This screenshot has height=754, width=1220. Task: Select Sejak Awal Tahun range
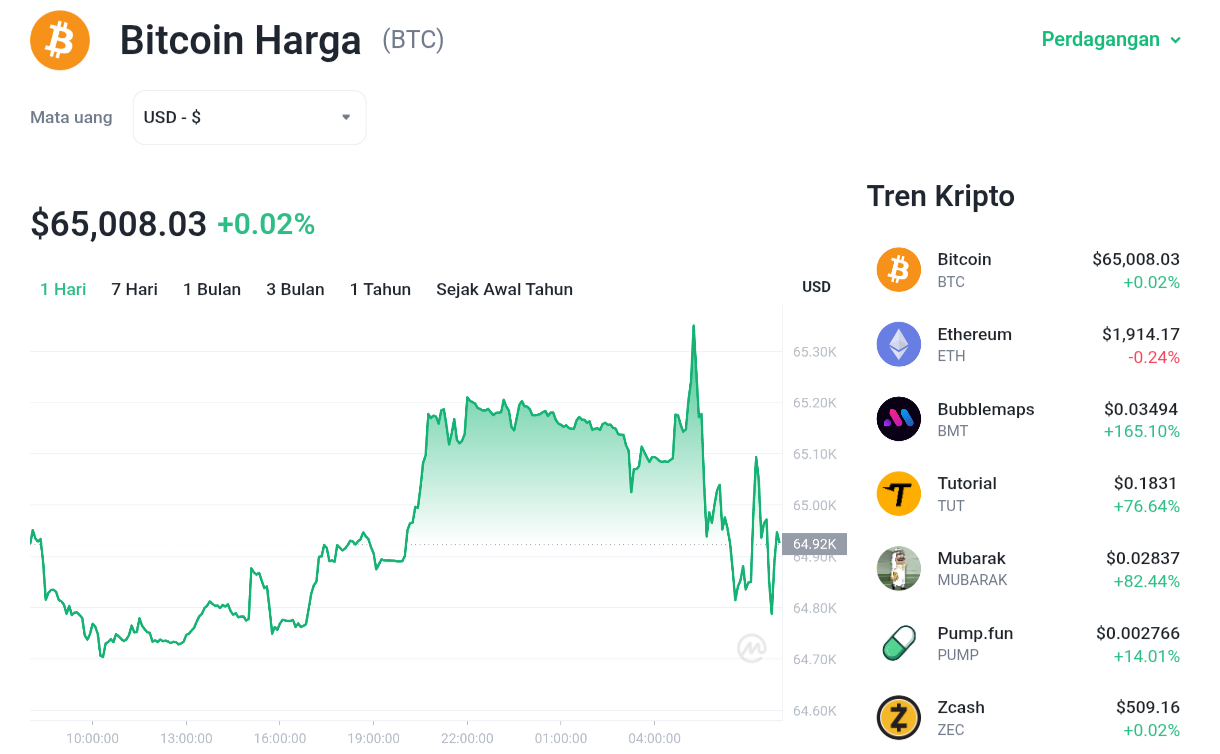[504, 289]
